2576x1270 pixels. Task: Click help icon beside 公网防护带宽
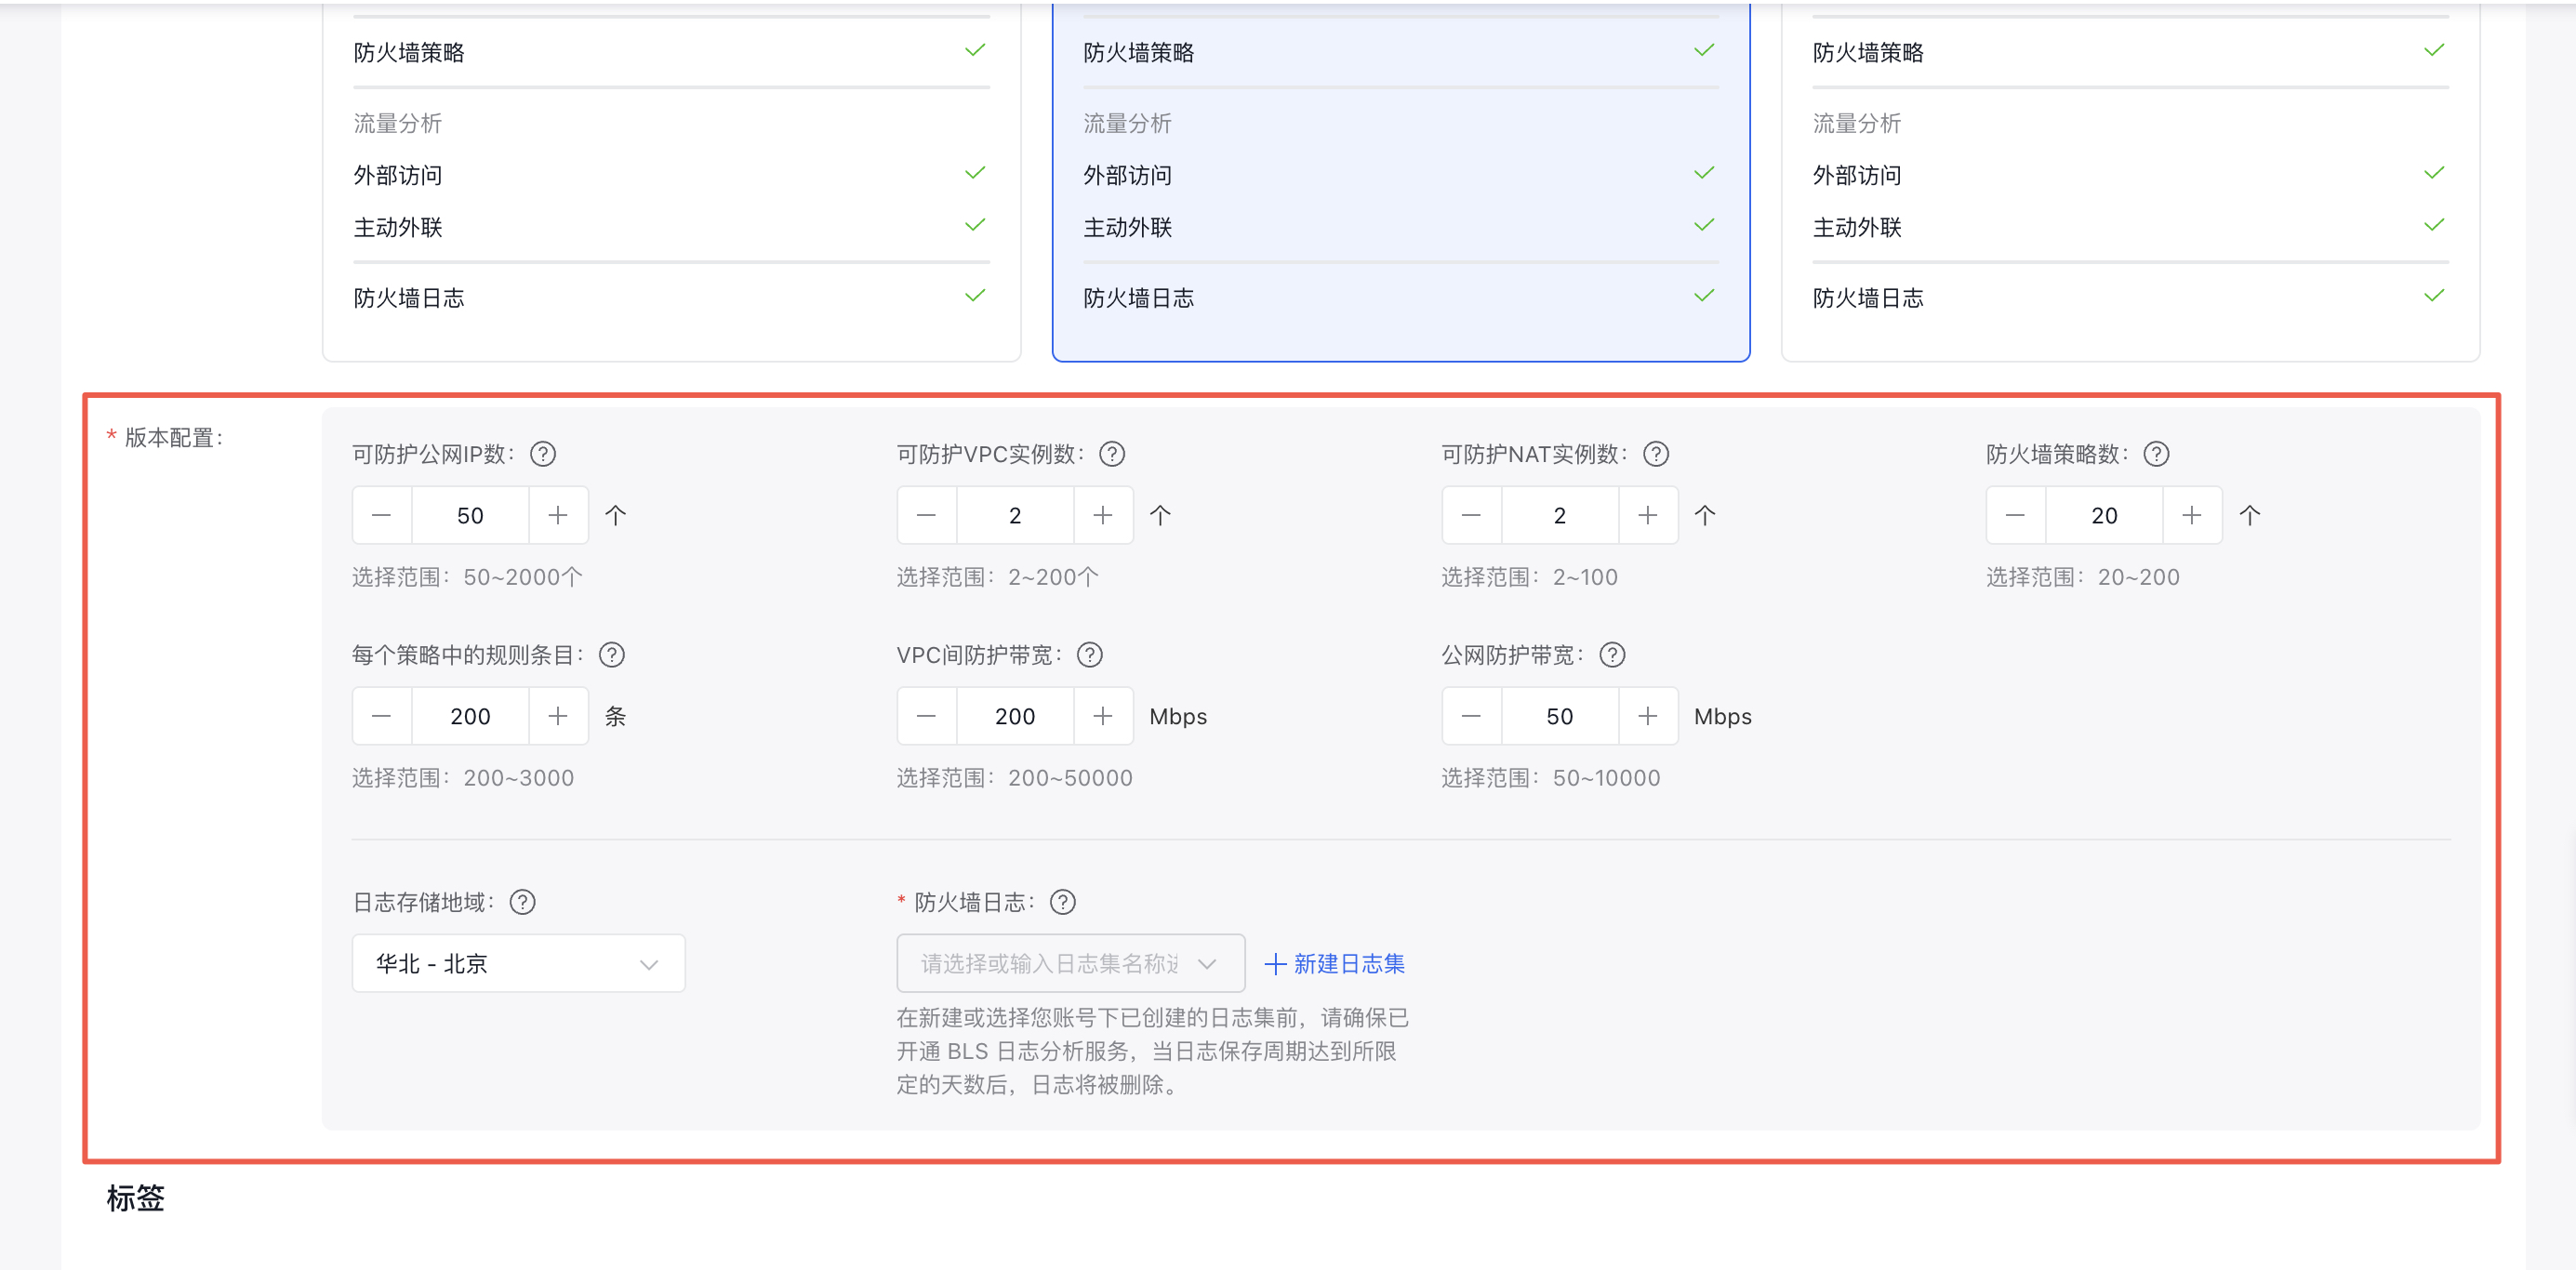(x=1612, y=655)
